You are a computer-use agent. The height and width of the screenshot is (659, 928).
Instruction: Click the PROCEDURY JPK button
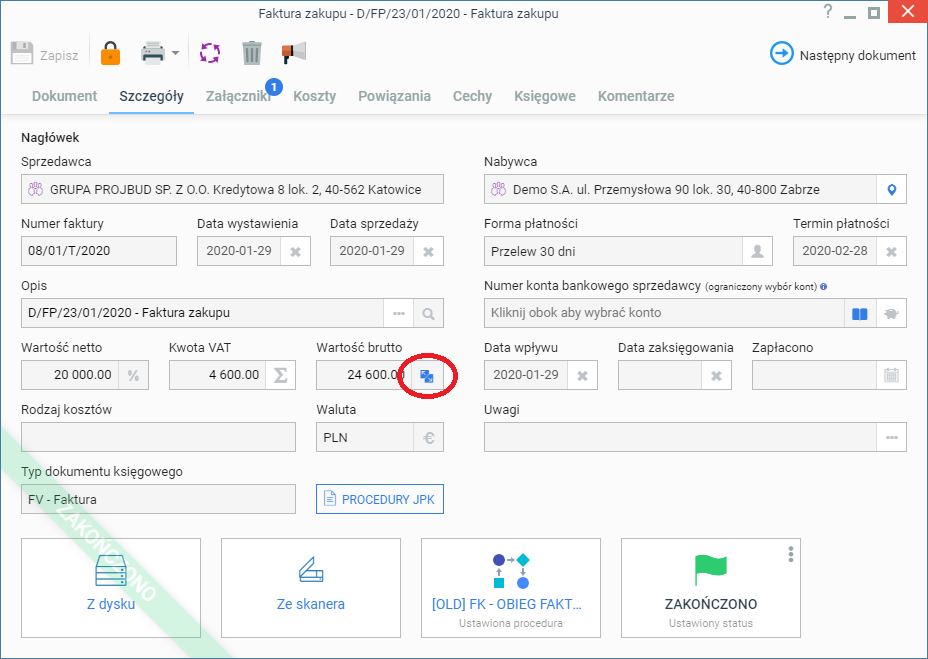tap(380, 499)
